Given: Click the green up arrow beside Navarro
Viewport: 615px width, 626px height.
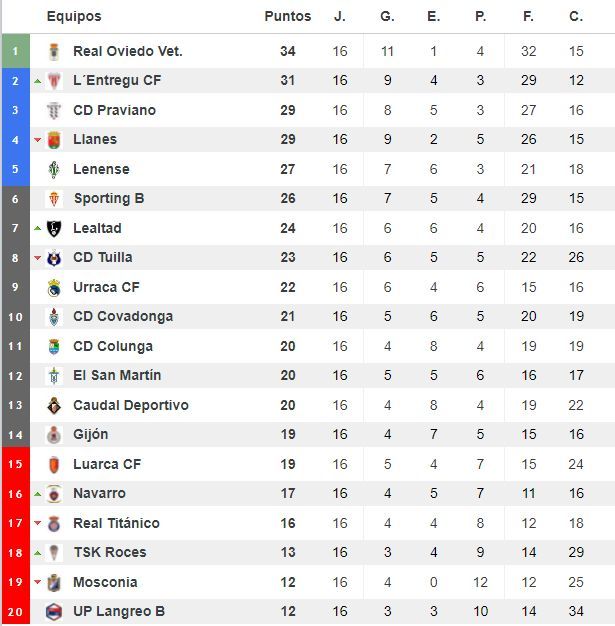Looking at the screenshot, I should [x=38, y=494].
